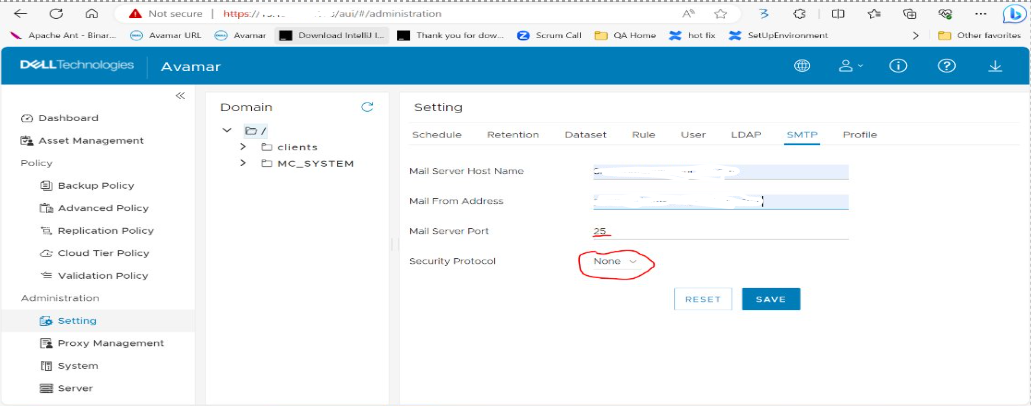This screenshot has height=406, width=1031.
Task: Open the information icon in Avamar header
Action: click(898, 66)
